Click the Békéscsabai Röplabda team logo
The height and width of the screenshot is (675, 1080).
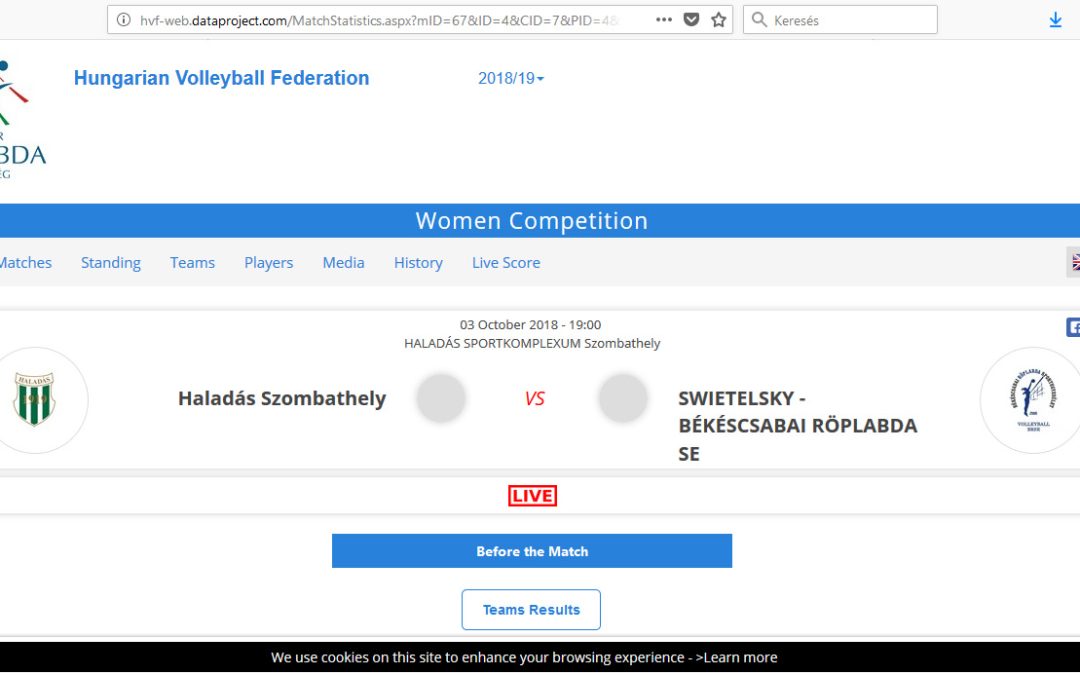click(x=1030, y=399)
